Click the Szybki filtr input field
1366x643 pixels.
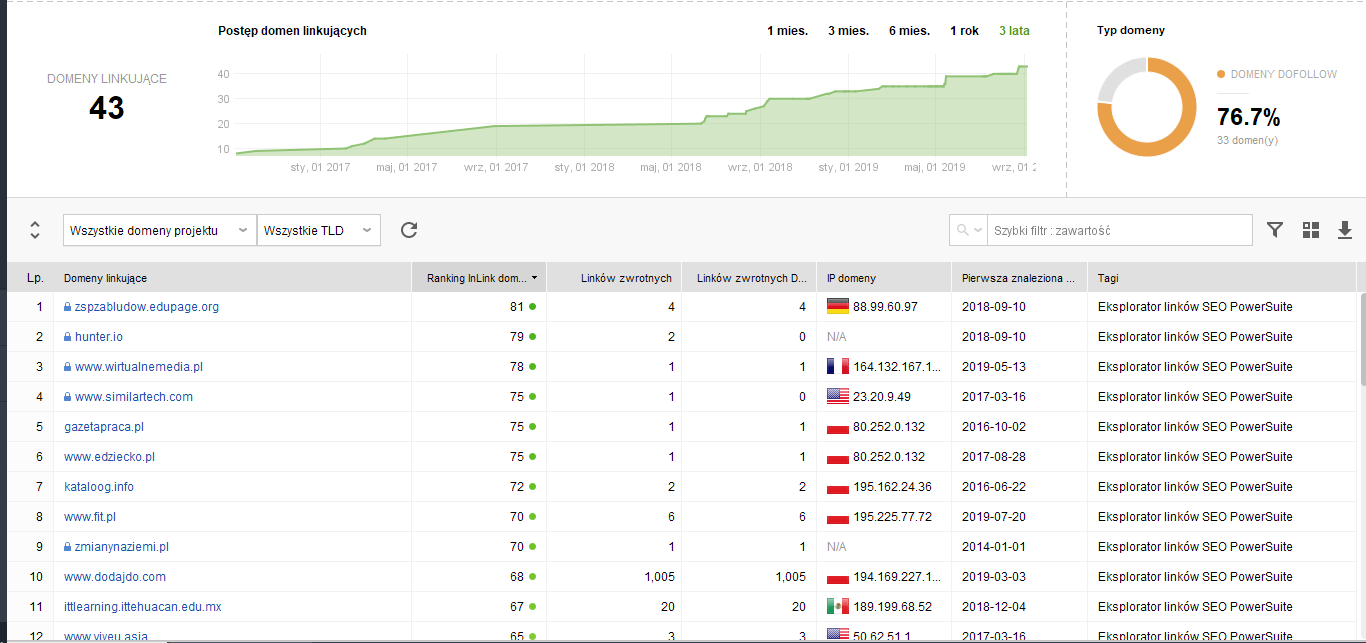point(1119,230)
